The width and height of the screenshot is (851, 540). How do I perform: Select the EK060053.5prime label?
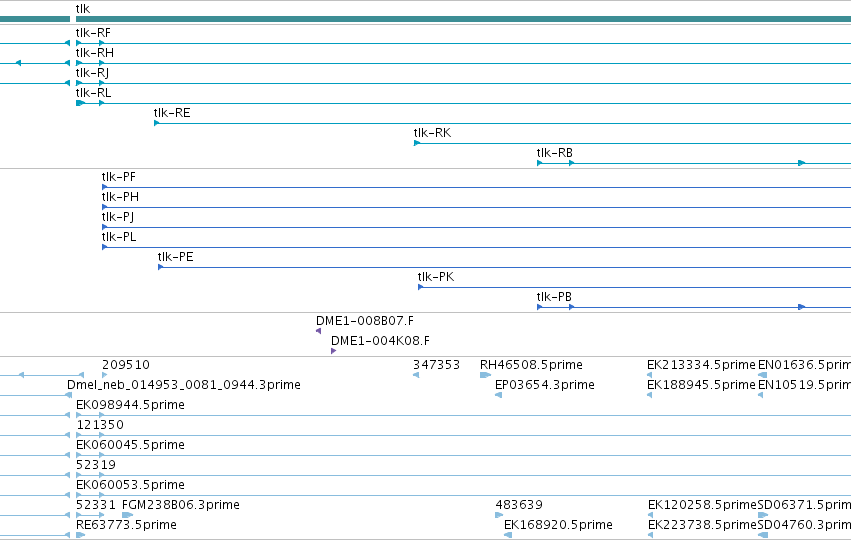pyautogui.click(x=130, y=486)
